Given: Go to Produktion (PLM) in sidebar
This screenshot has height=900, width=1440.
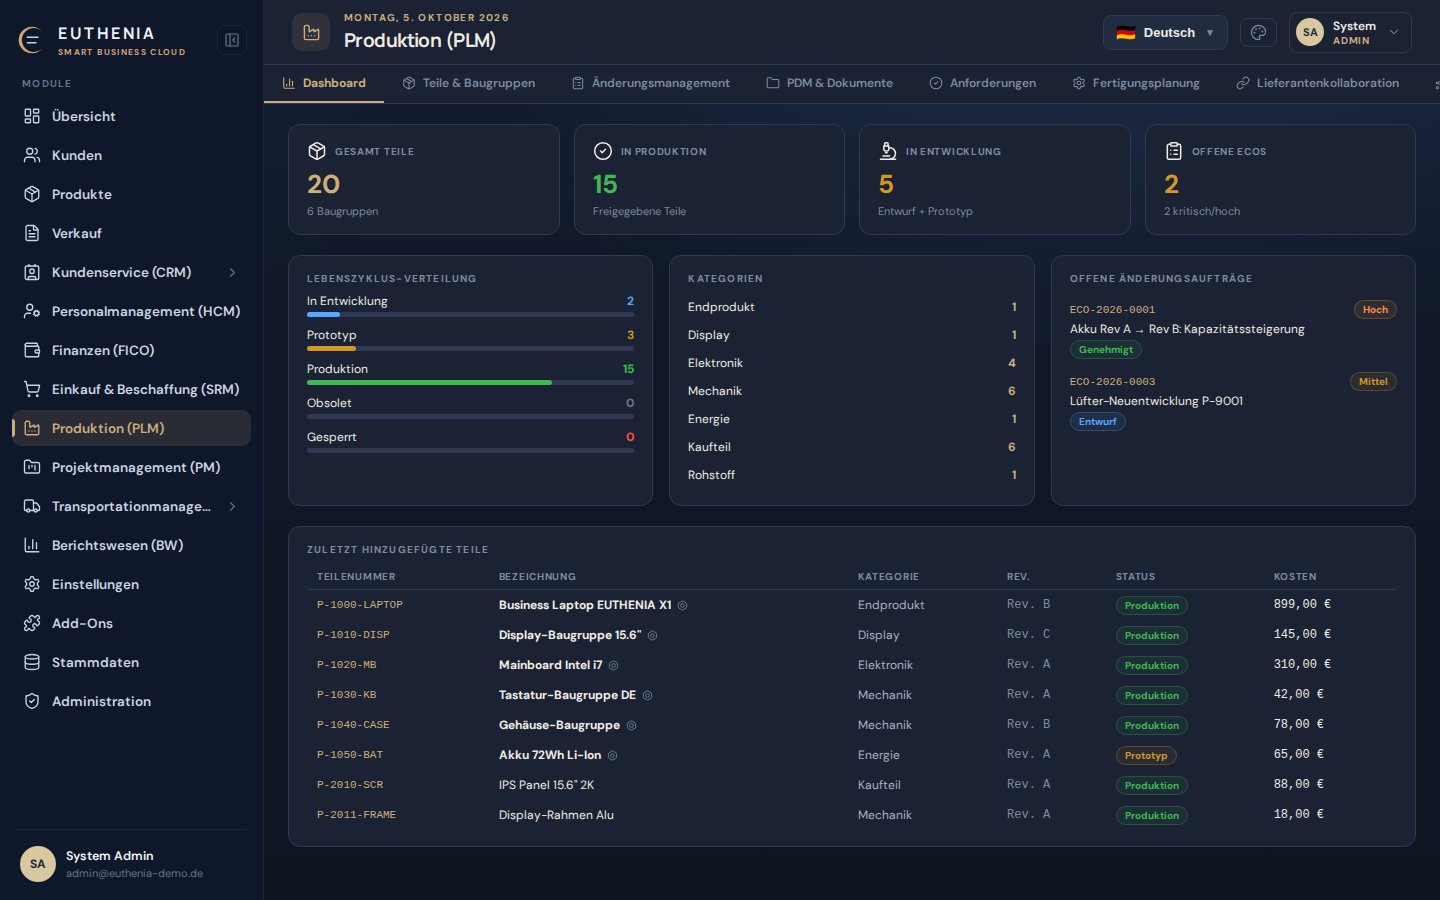Looking at the screenshot, I should (131, 428).
